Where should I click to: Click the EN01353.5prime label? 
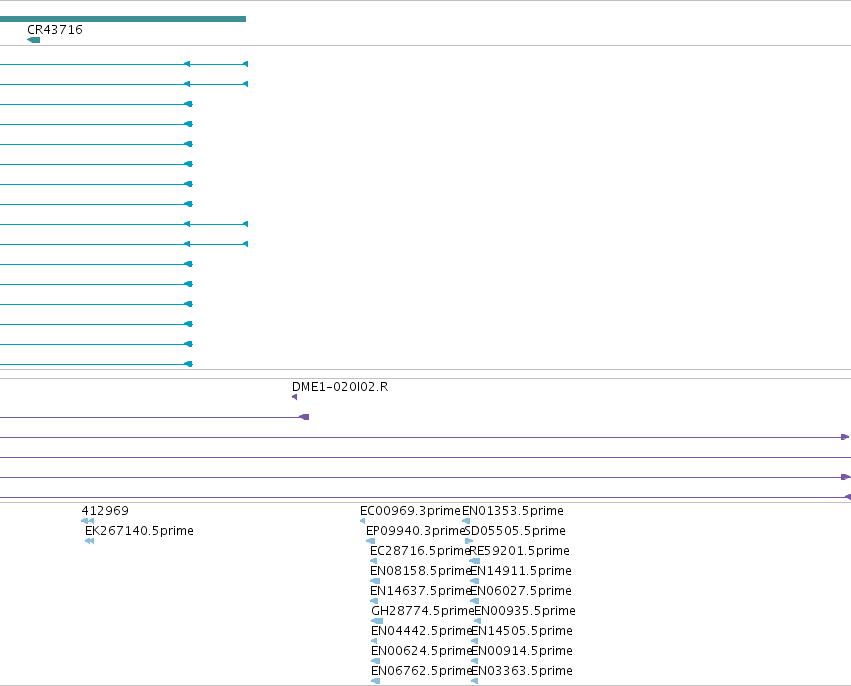[513, 511]
